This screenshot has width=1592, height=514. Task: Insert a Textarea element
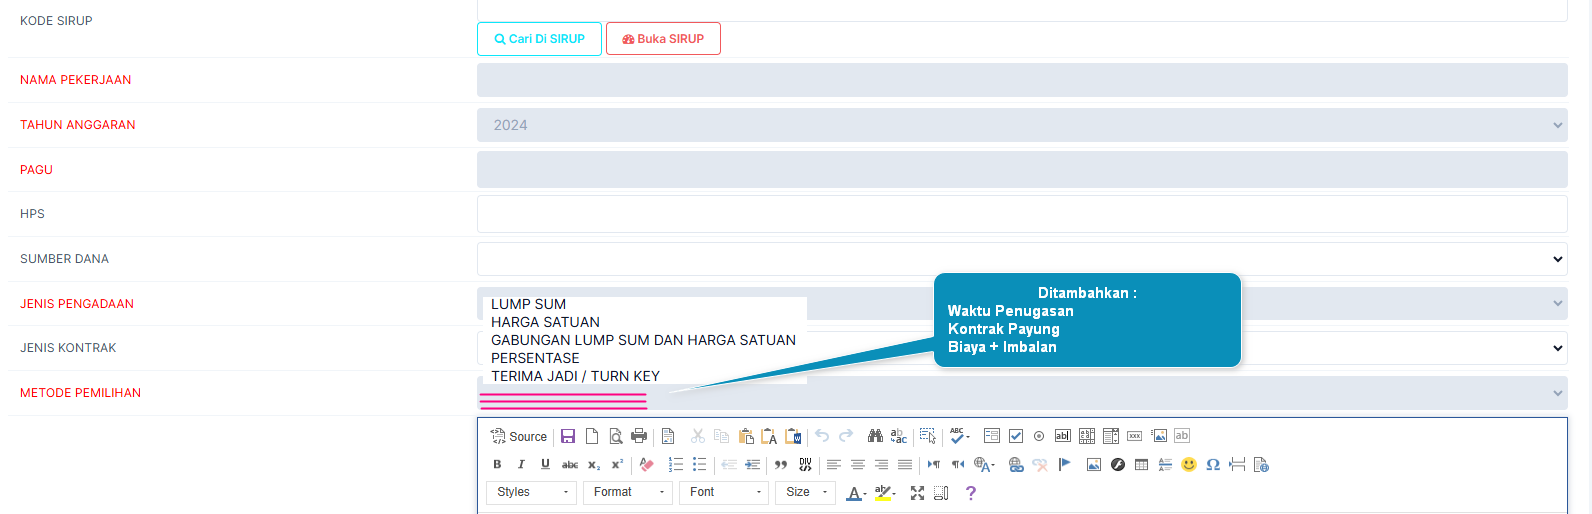[x=1087, y=436]
